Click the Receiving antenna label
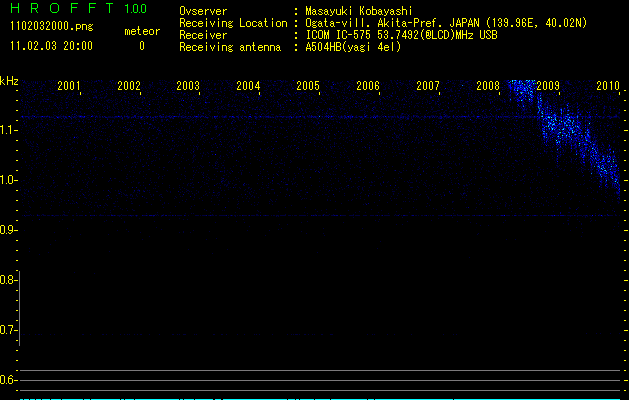 (x=230, y=47)
